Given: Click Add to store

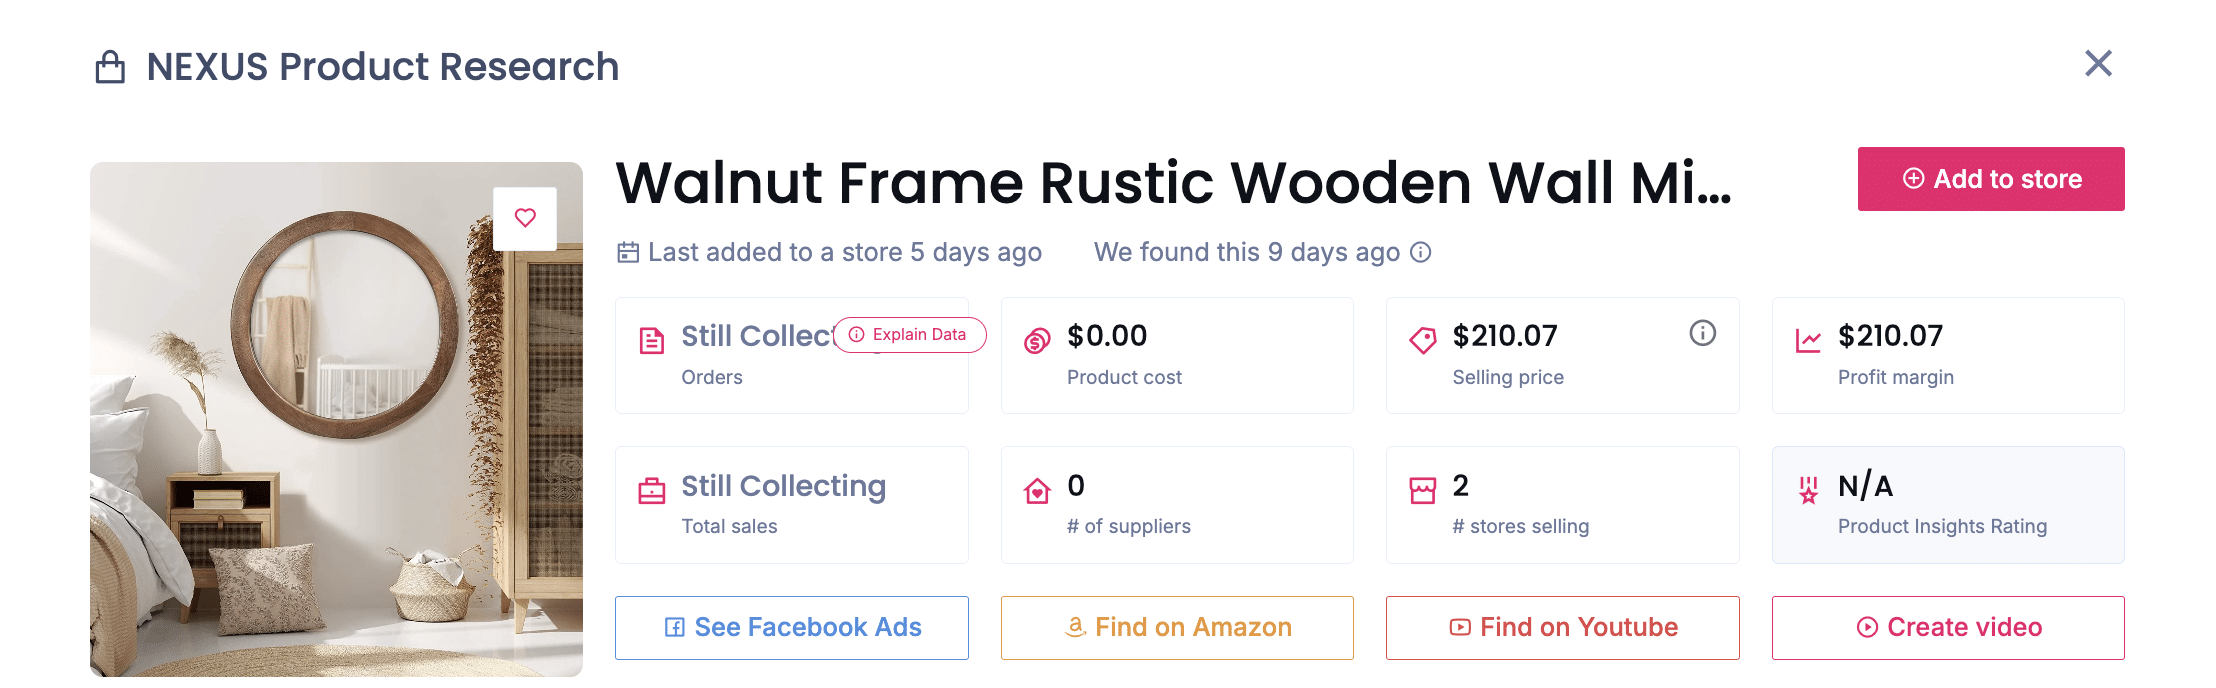Looking at the screenshot, I should [1990, 179].
